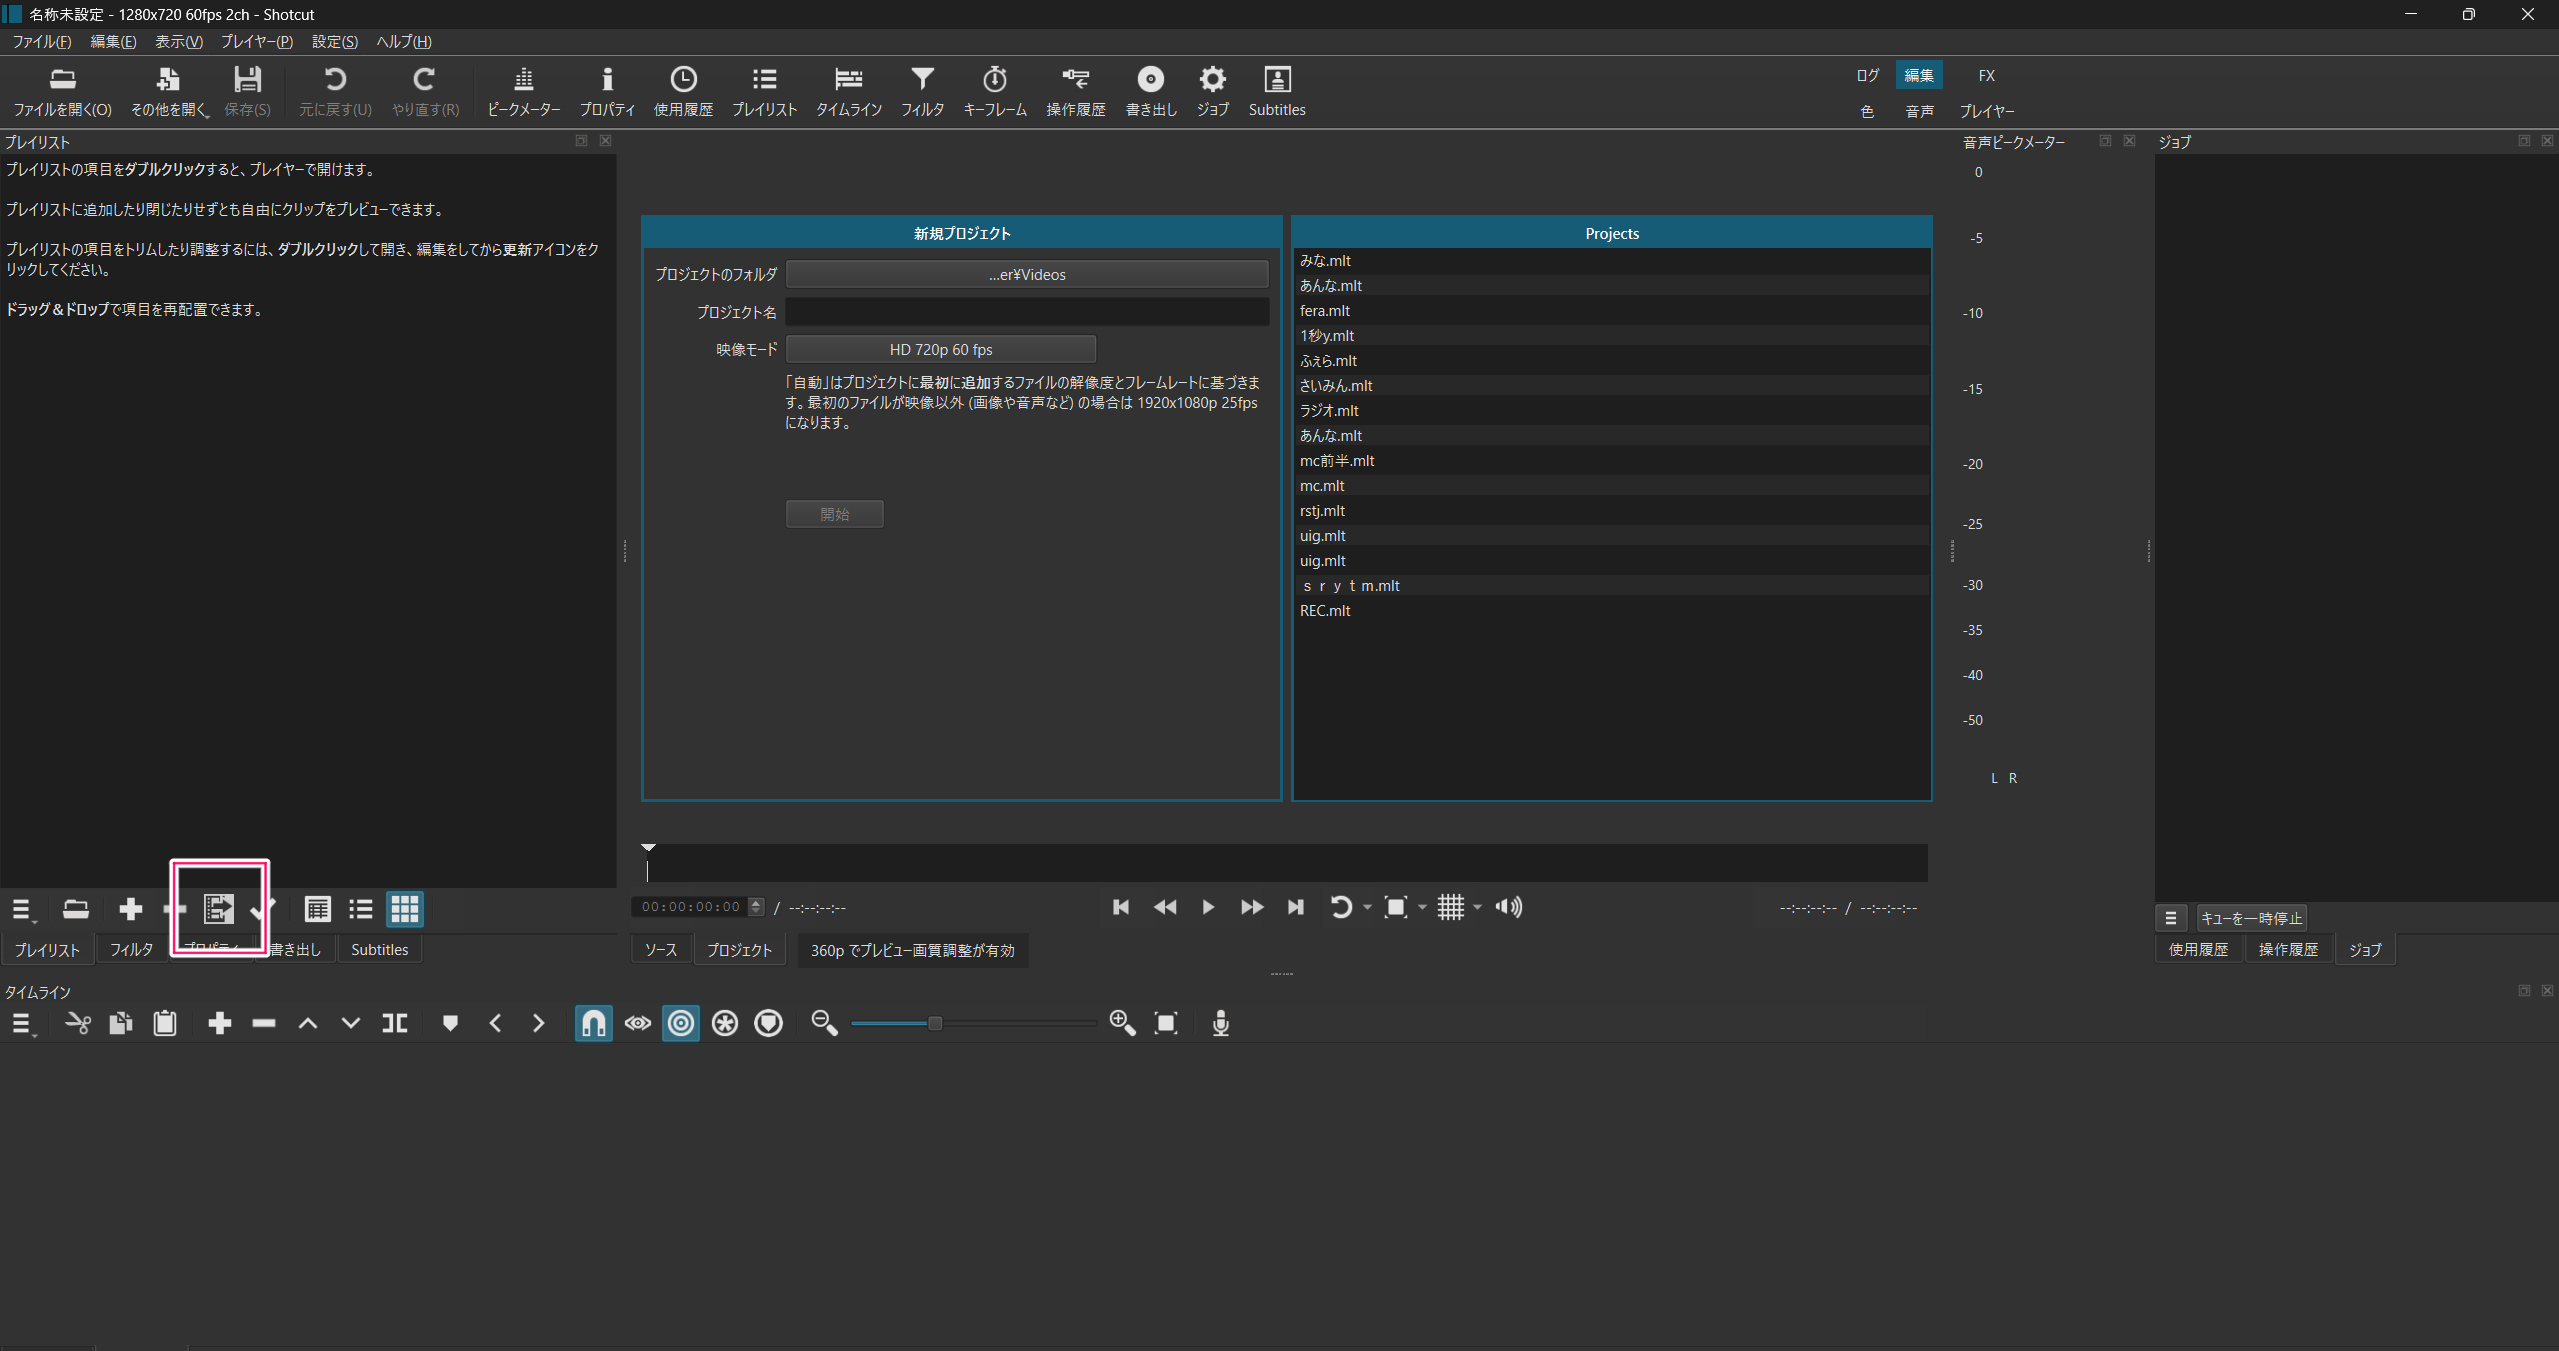The image size is (2559, 1351).
Task: Open the 映像モード HD 720p 60 fps dropdown
Action: [x=941, y=349]
